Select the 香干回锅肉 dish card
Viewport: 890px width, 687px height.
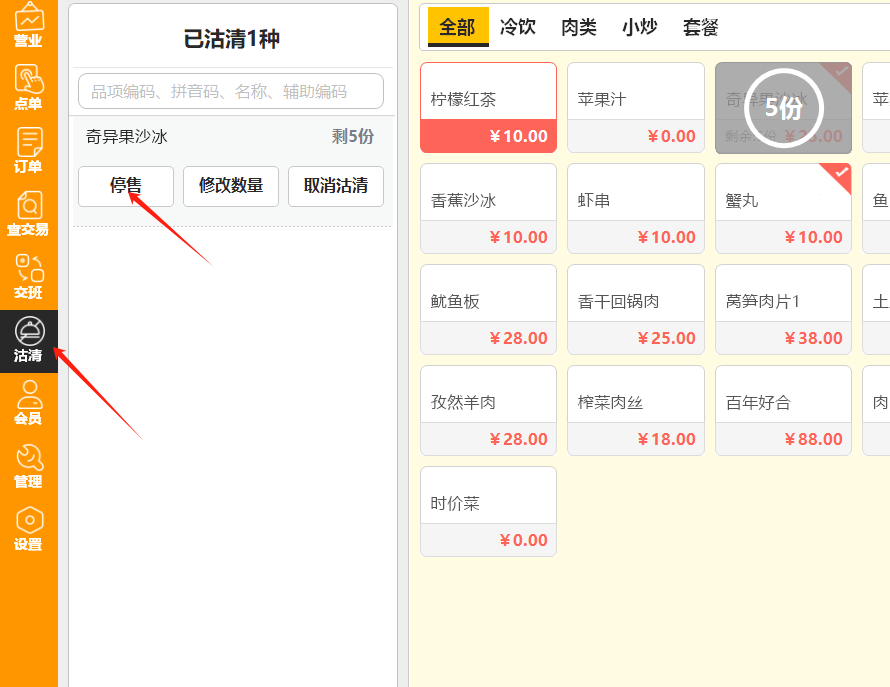click(636, 309)
